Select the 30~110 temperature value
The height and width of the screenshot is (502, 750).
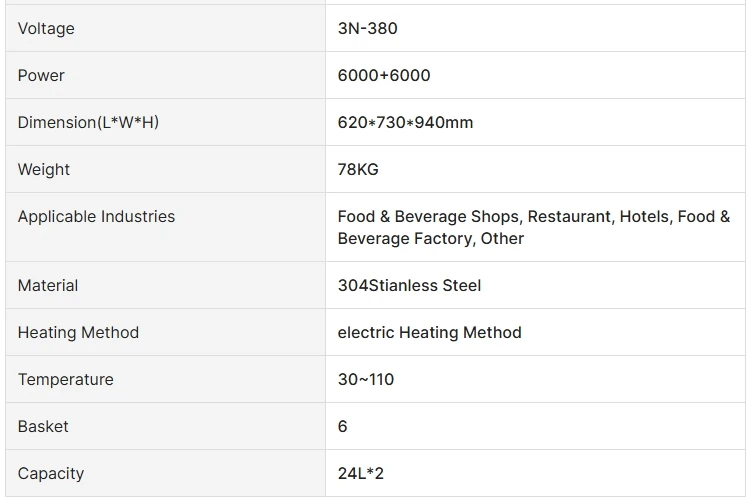[x=366, y=379]
